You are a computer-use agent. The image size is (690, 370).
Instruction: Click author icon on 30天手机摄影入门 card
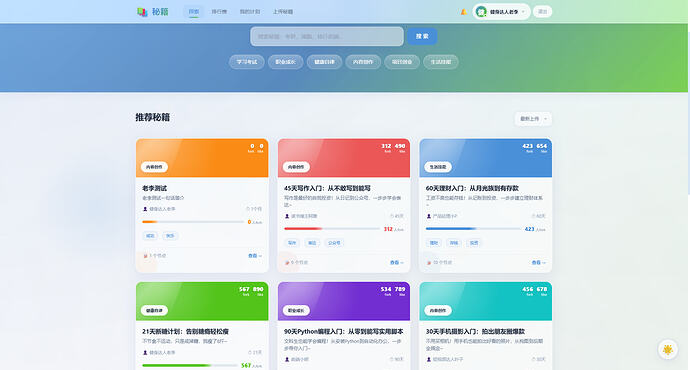429,359
